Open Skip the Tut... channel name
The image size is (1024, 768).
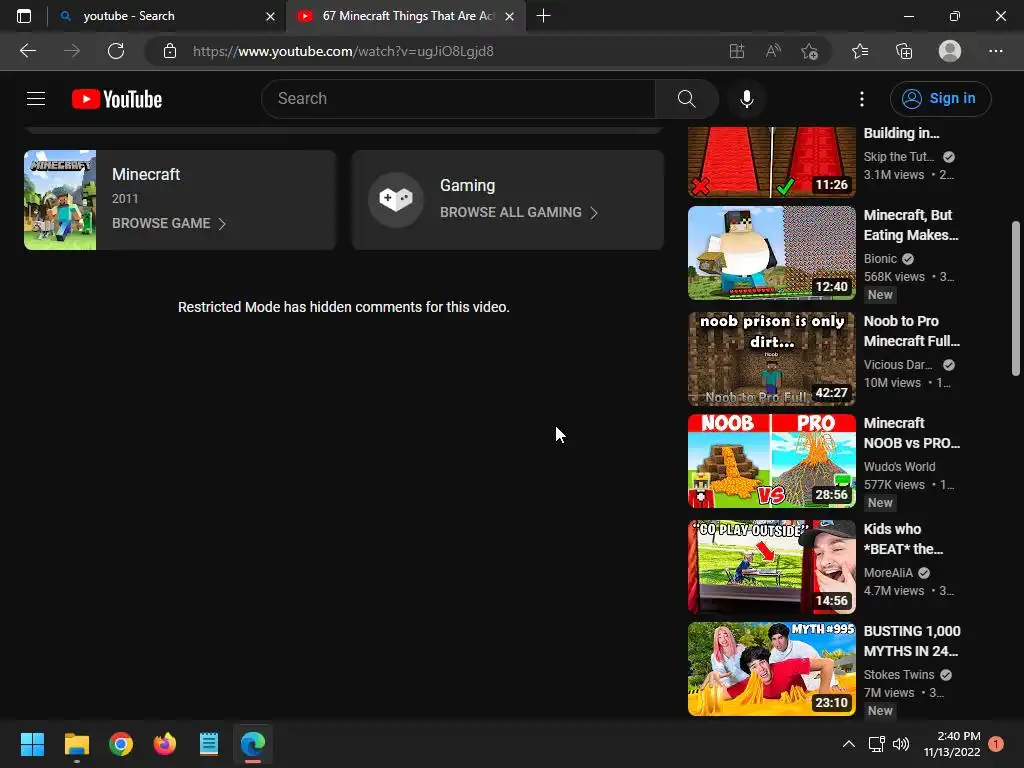point(899,157)
